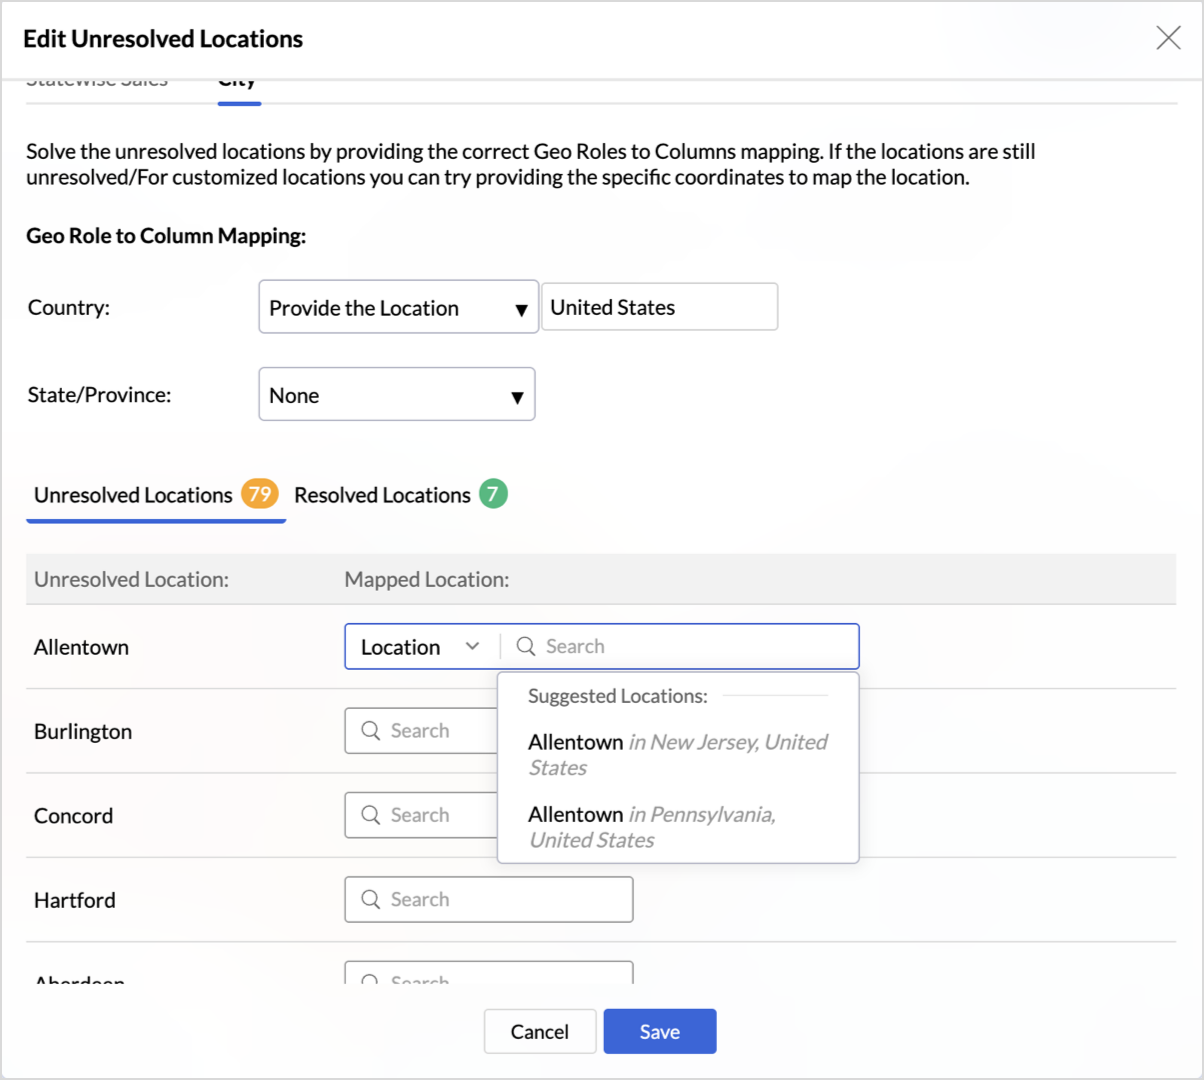Click search icon in Hartford row
This screenshot has width=1204, height=1080.
[x=371, y=900]
